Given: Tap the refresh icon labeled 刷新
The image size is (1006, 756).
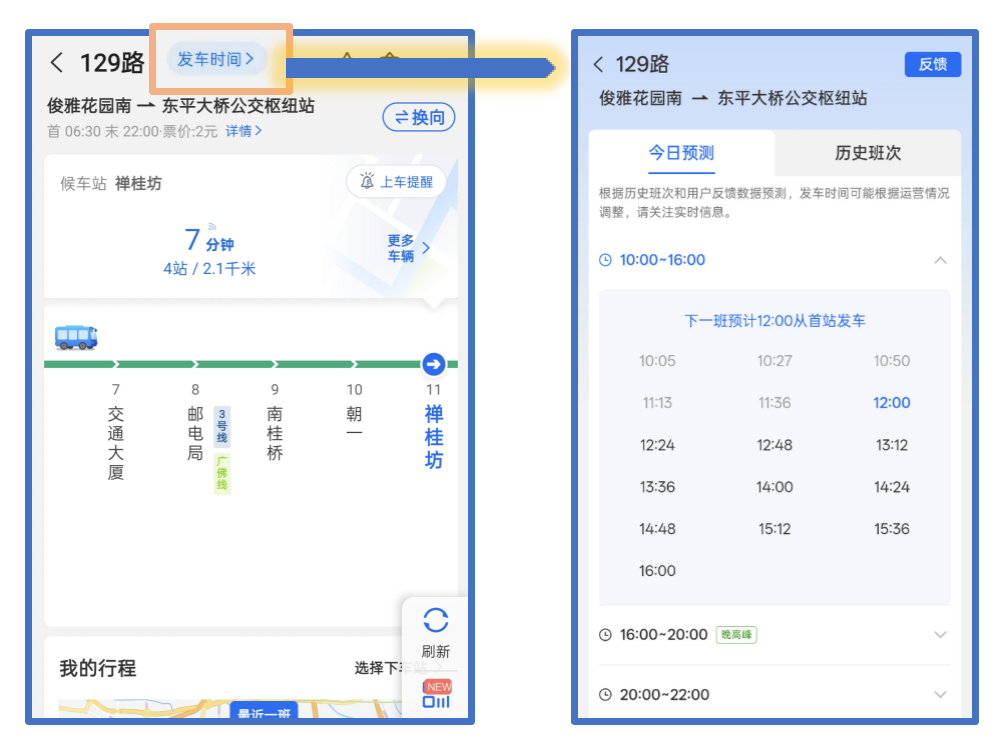Looking at the screenshot, I should tap(435, 621).
